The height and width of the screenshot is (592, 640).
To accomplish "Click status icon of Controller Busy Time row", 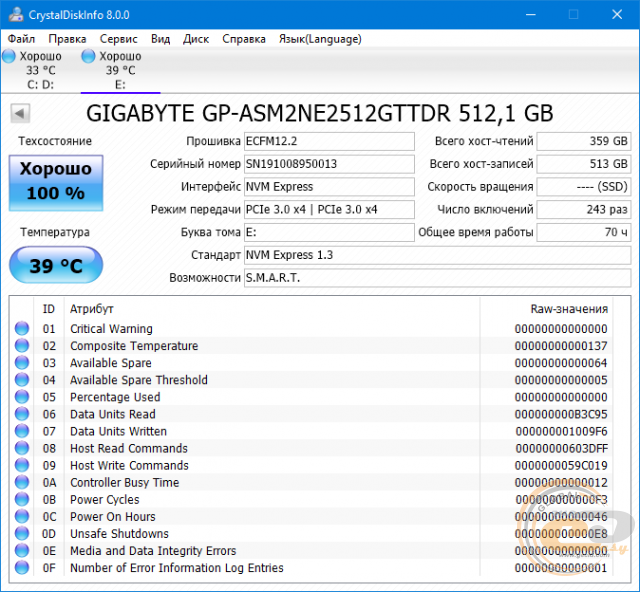I will [22, 482].
